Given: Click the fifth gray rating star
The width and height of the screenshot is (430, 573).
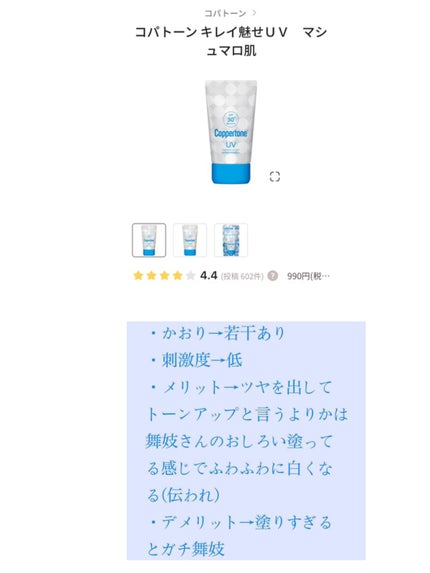Looking at the screenshot, I should (x=190, y=276).
